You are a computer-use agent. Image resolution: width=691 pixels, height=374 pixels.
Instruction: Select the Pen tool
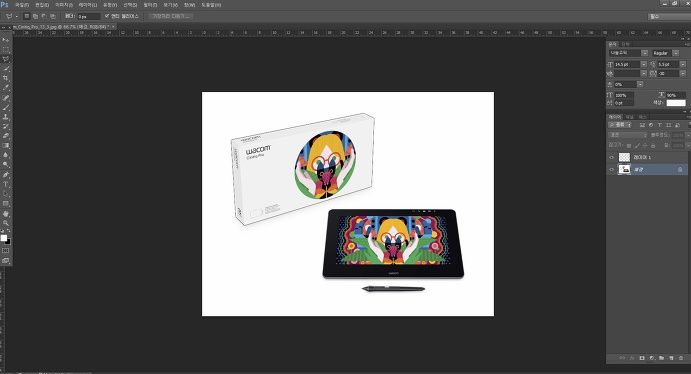click(x=6, y=175)
